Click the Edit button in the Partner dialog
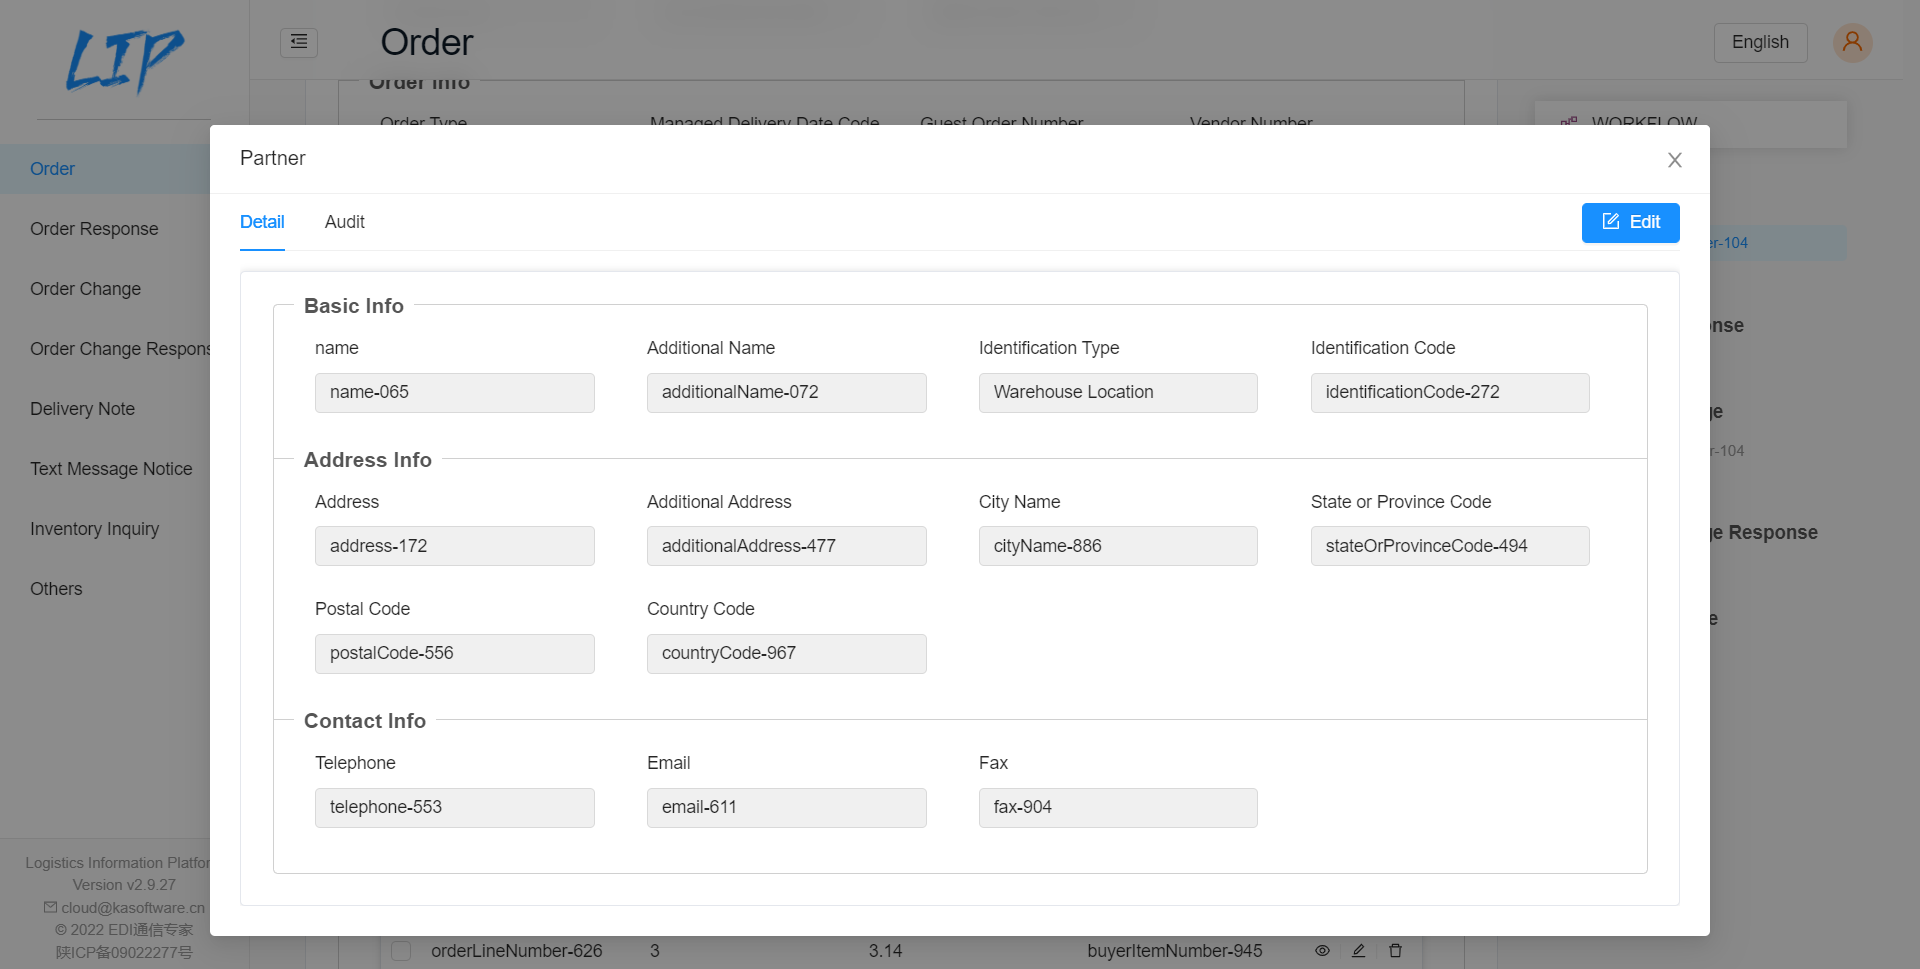Screen dimensions: 1920x969 [1630, 222]
